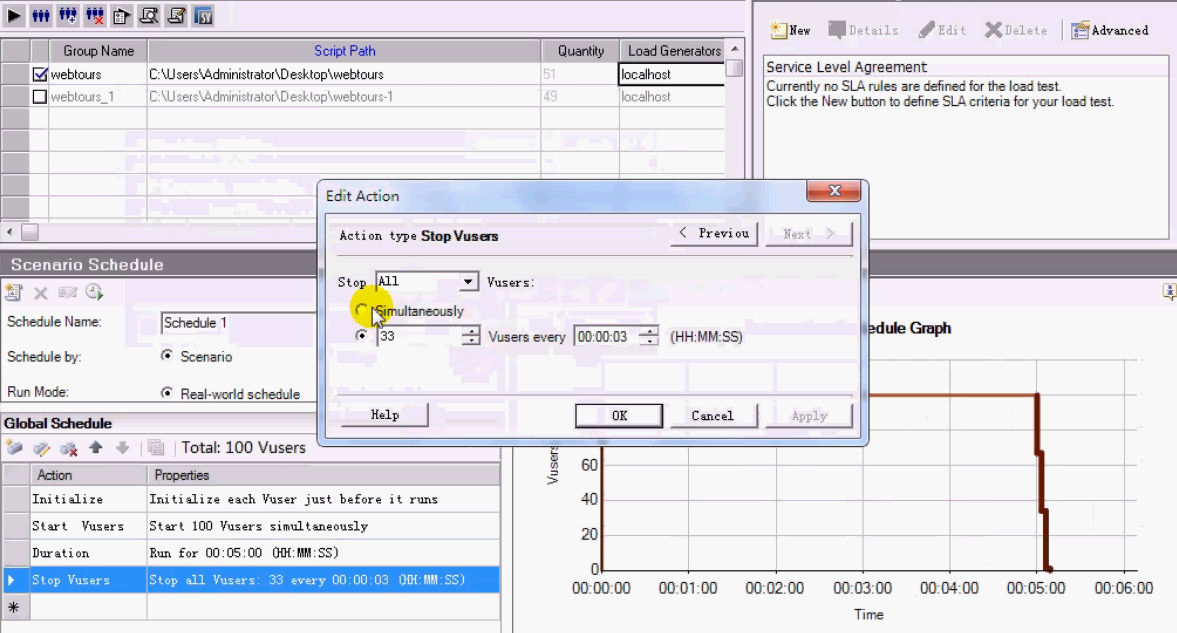Select the Simultaneously radio option
Screen dimensions: 1177x633
[362, 310]
